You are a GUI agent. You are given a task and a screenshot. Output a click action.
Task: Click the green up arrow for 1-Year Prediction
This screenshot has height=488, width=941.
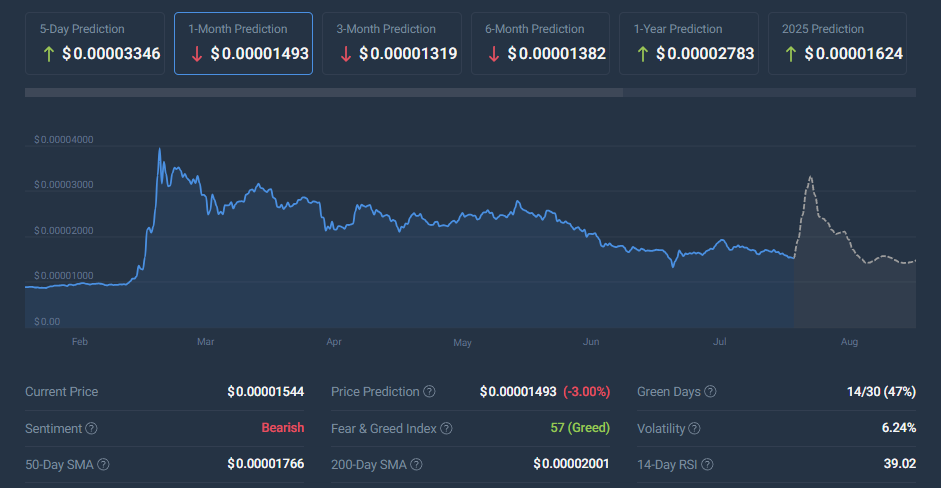tap(643, 54)
